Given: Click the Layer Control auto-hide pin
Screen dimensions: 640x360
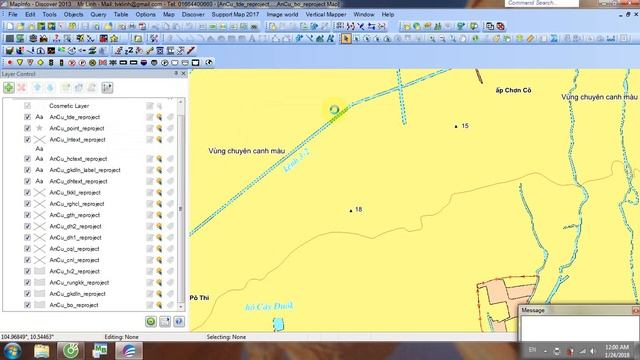Looking at the screenshot, I should click(176, 73).
